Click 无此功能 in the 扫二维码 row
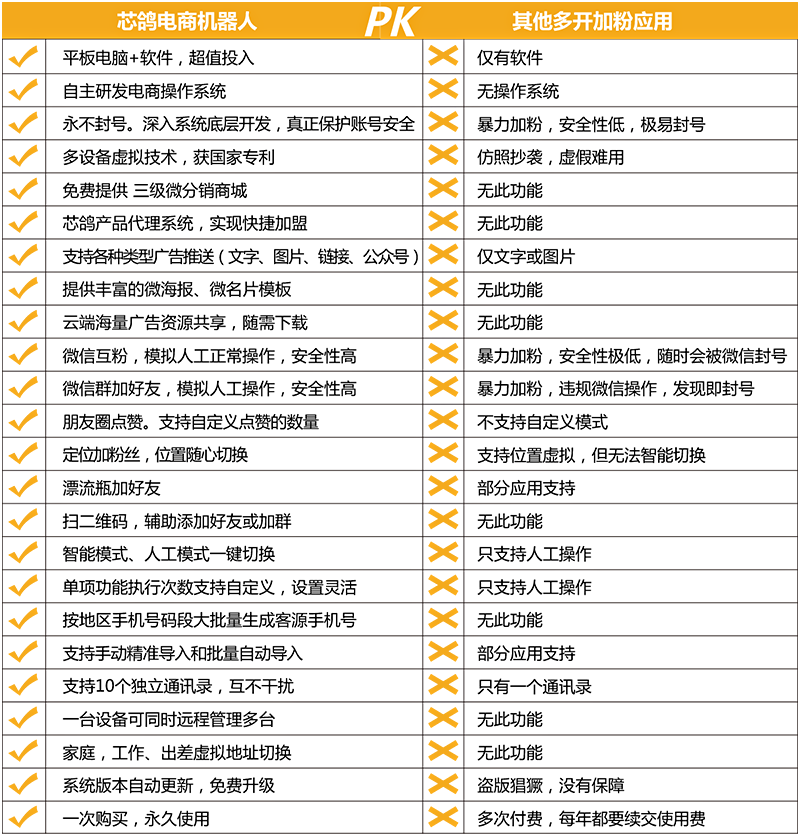800x837 pixels. 510,521
